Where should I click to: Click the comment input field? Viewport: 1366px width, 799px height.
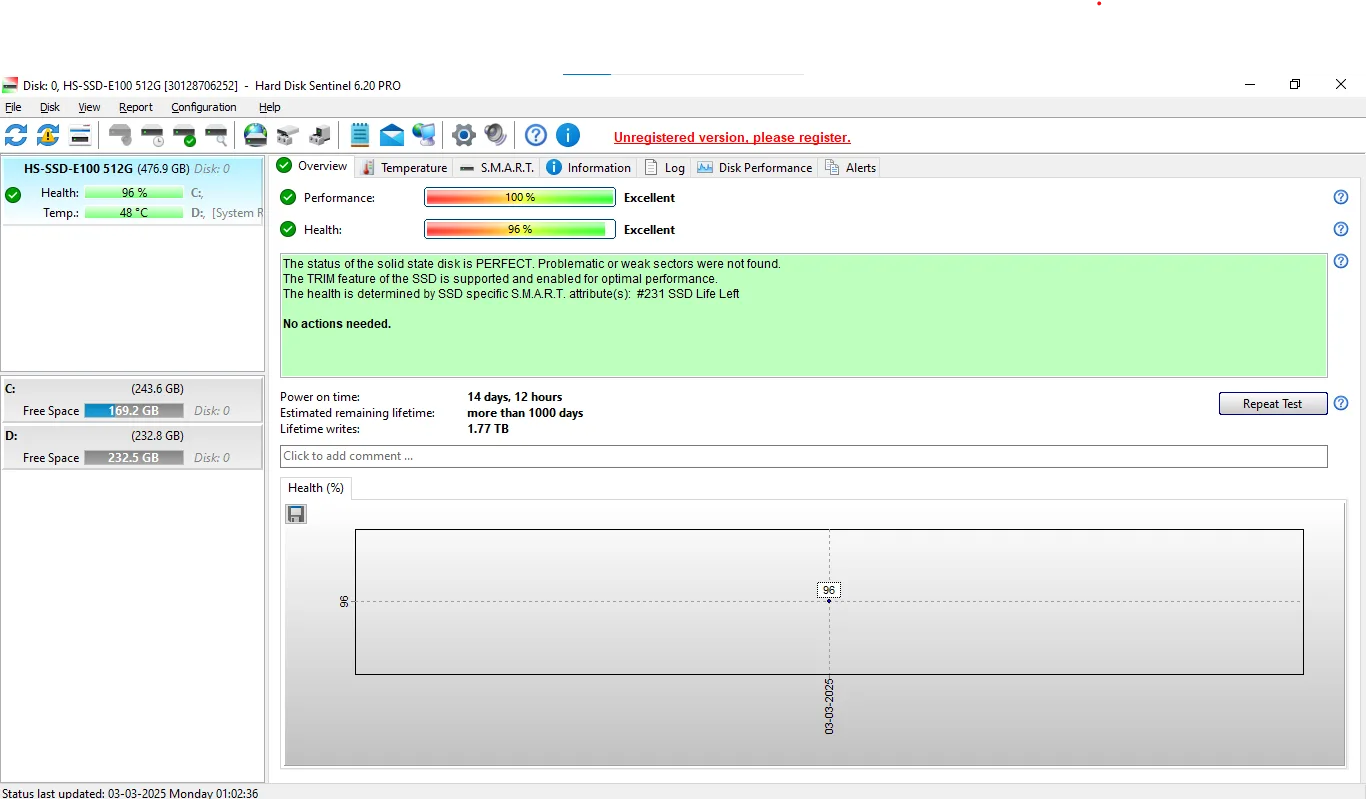803,456
